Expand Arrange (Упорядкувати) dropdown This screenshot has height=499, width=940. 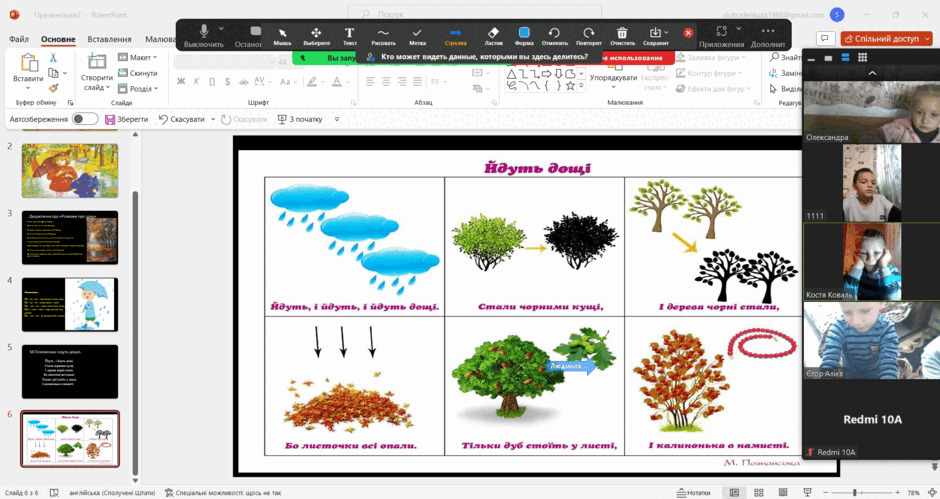pos(613,88)
